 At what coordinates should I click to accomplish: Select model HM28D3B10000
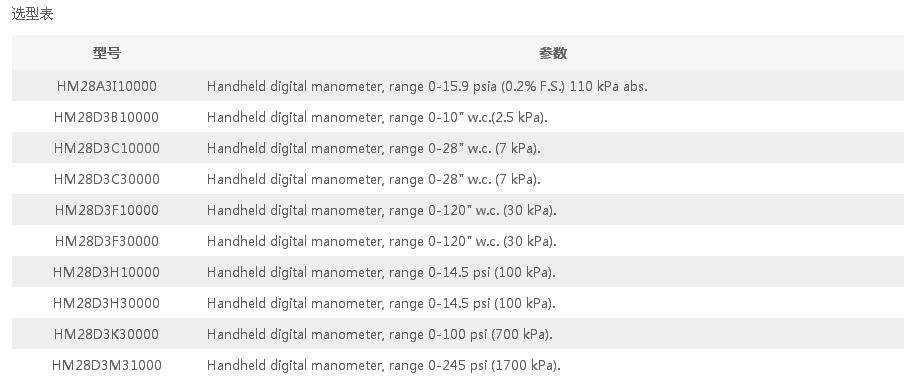[x=106, y=117]
